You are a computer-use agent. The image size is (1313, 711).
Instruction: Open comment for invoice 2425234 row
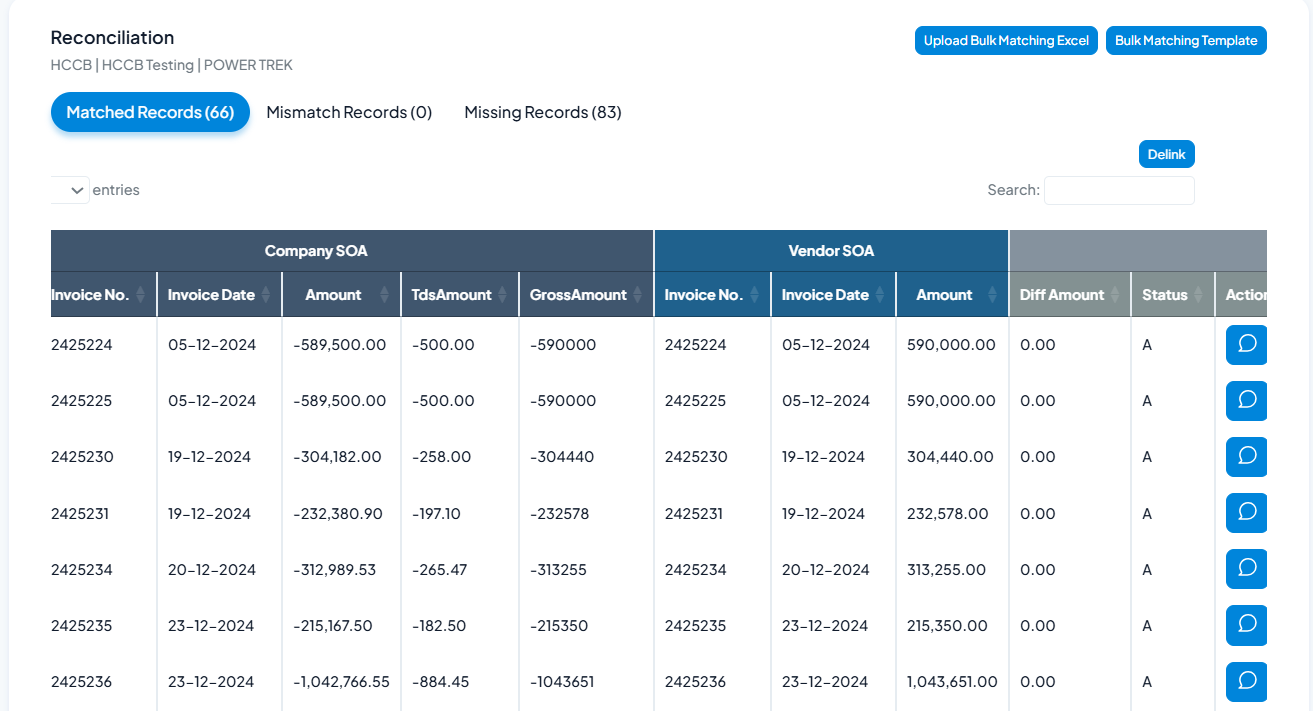tap(1246, 569)
